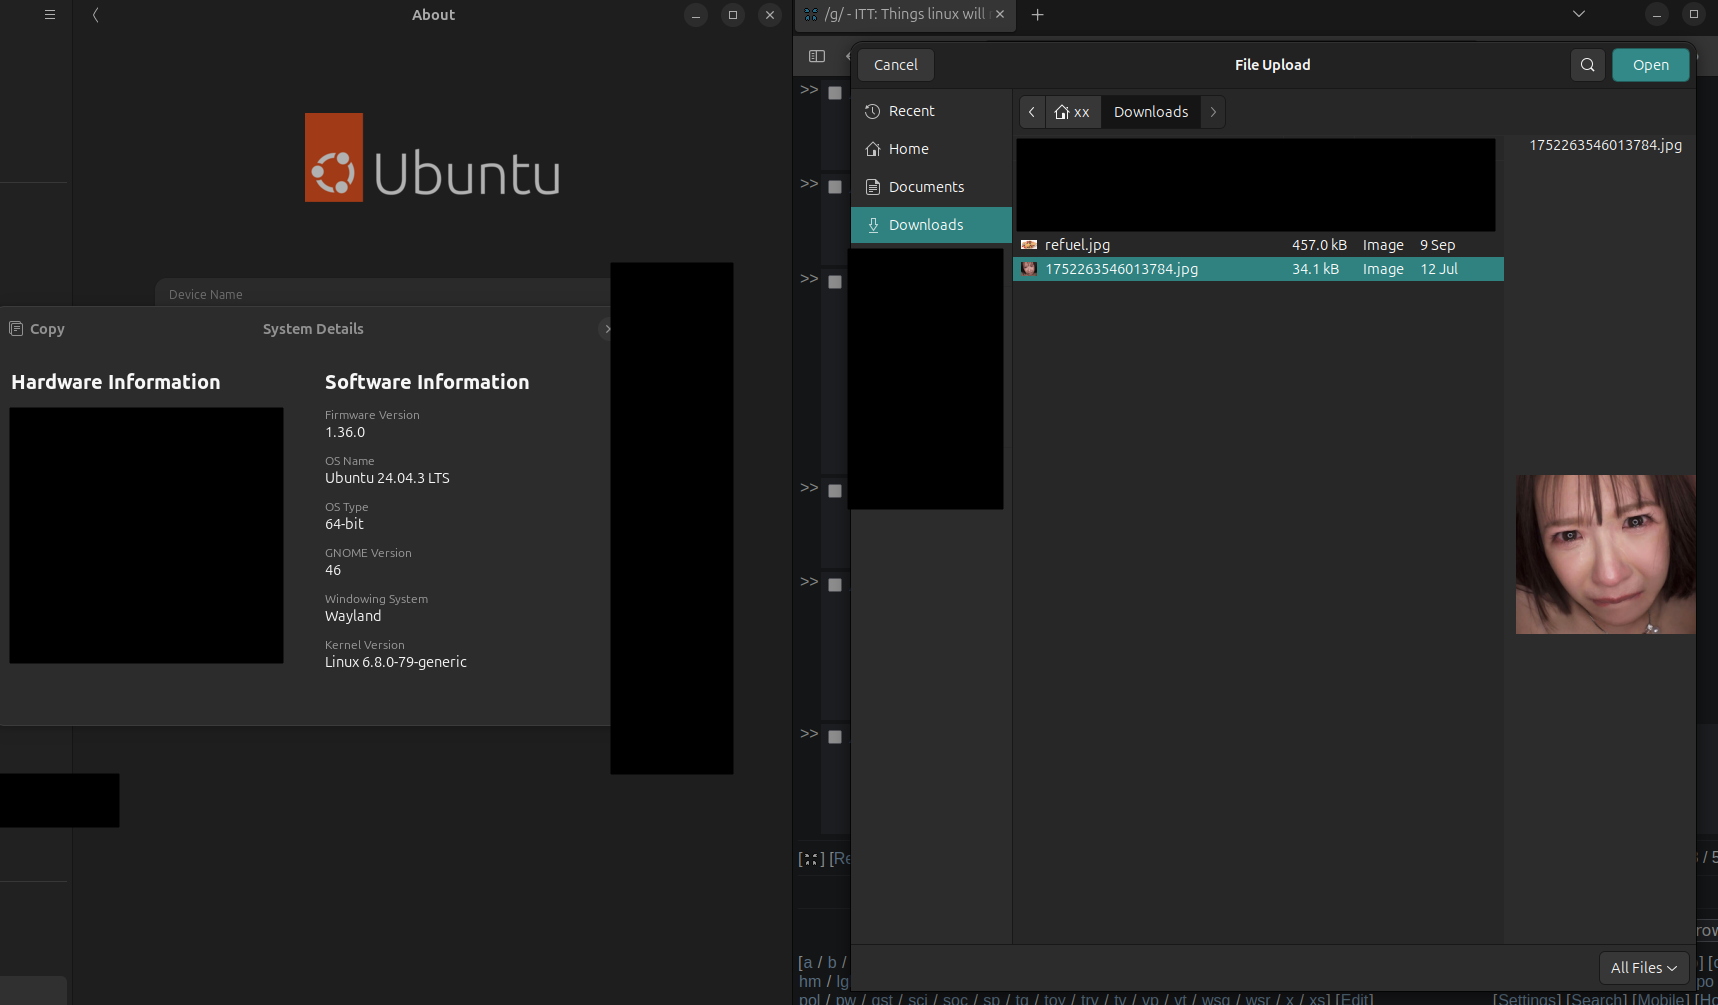Navigate forward in the path bar
Image resolution: width=1718 pixels, height=1005 pixels.
coord(1213,112)
